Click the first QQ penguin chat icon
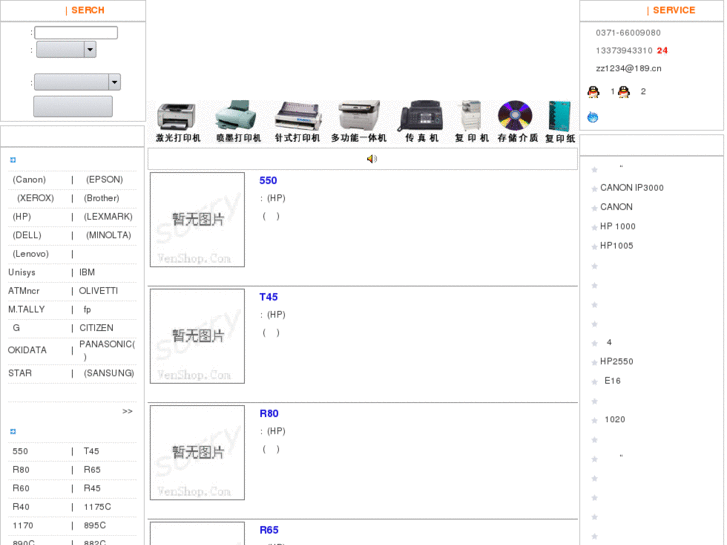This screenshot has width=727, height=545. 593,92
